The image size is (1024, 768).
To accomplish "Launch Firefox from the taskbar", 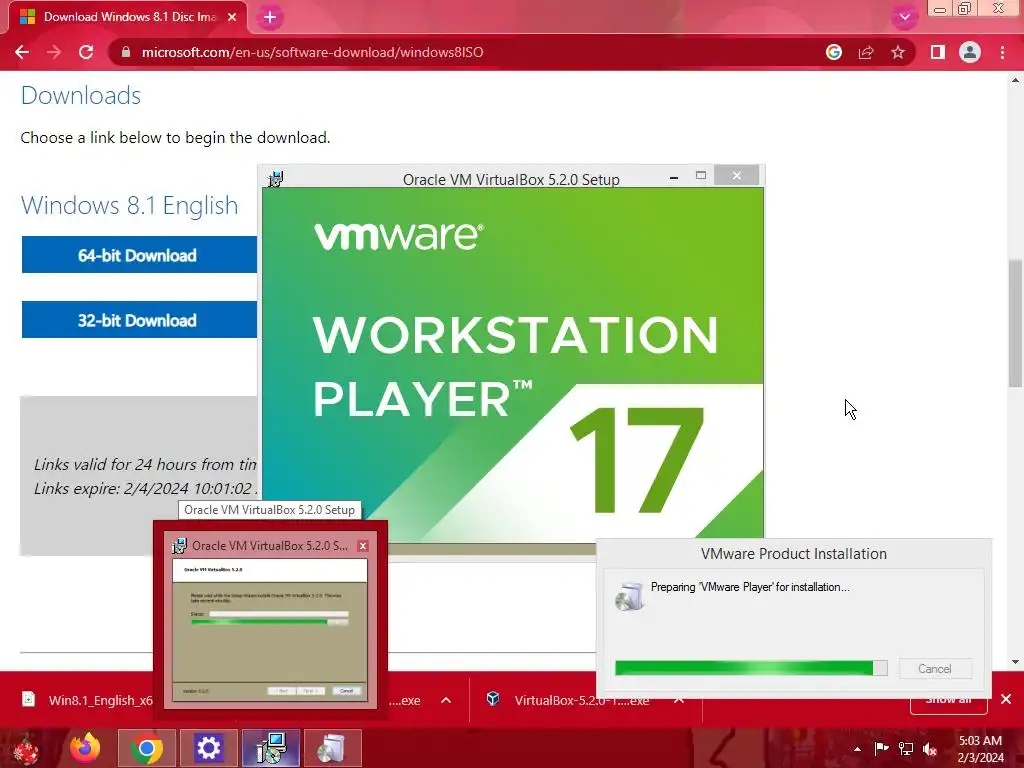I will click(x=85, y=748).
